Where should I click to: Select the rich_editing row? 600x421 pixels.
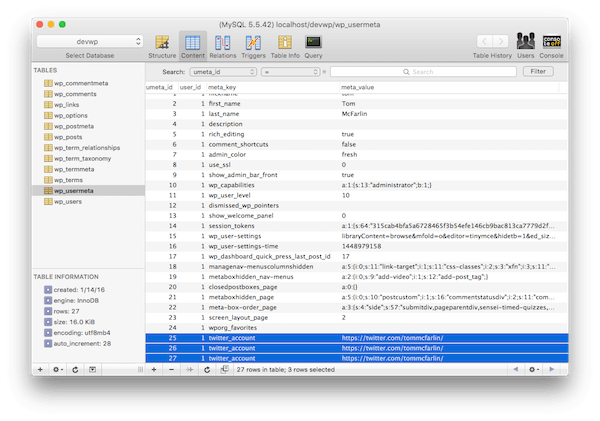click(356, 134)
